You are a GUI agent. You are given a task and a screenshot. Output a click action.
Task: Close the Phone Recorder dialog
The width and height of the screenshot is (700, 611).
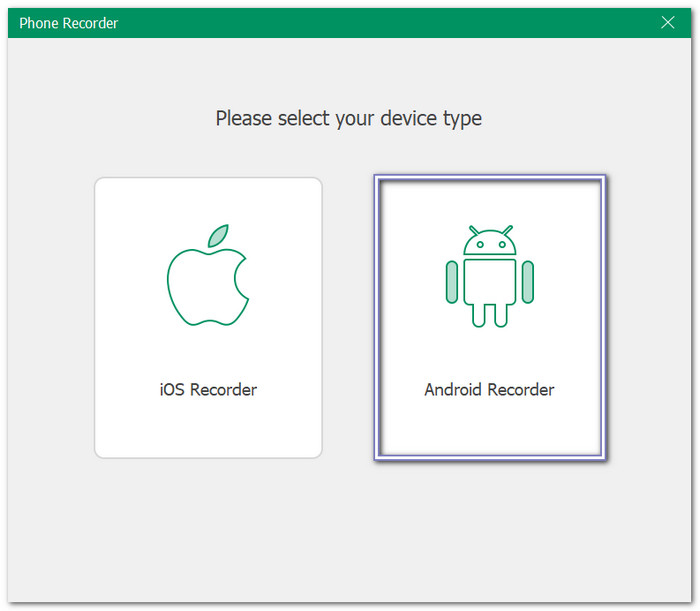(667, 22)
